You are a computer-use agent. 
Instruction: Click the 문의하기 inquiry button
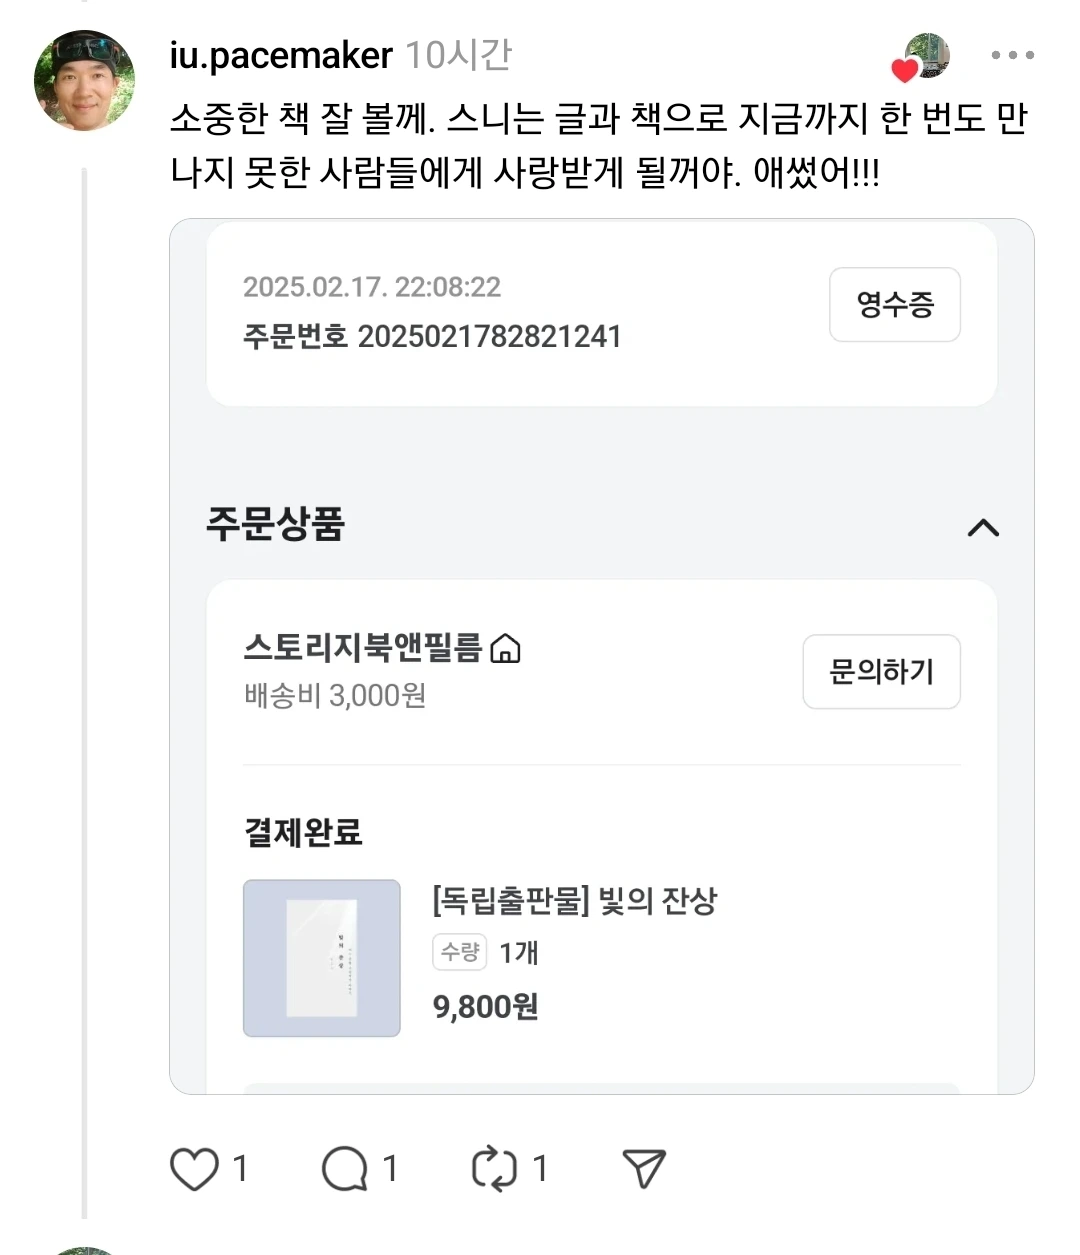point(881,672)
